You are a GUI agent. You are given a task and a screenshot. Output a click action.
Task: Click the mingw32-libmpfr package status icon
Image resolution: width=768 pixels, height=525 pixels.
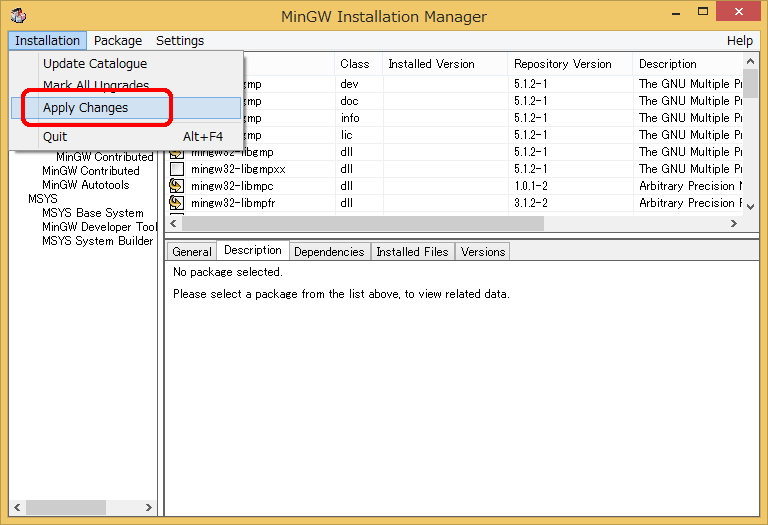point(176,203)
